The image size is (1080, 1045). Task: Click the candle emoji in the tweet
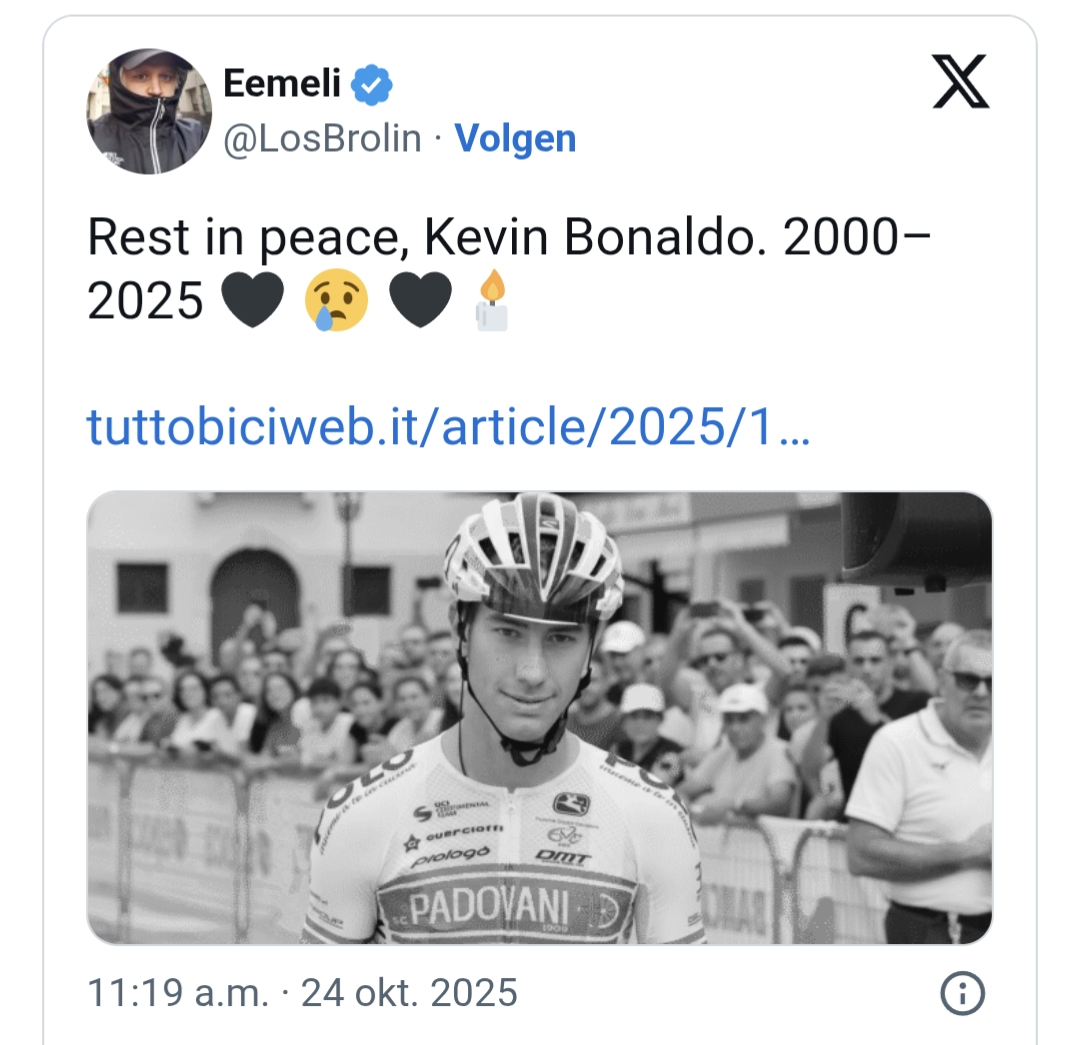point(492,300)
